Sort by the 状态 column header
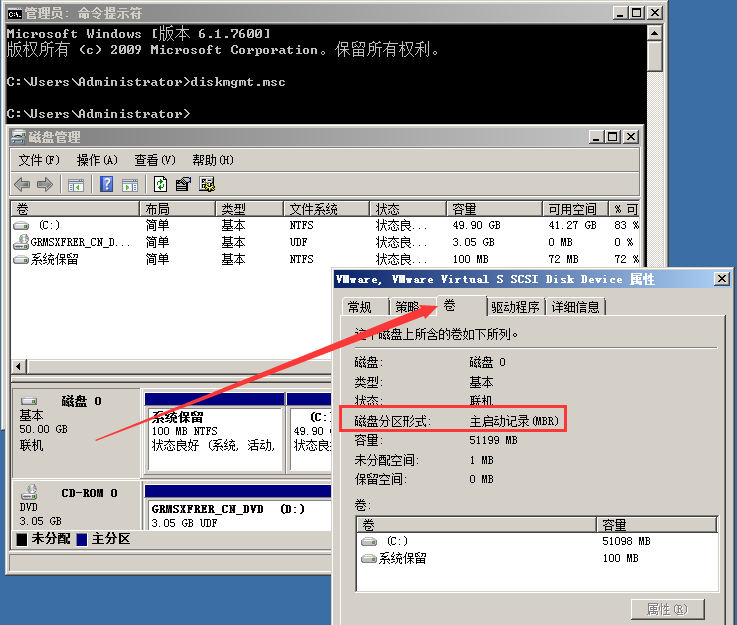The image size is (737, 625). point(408,209)
